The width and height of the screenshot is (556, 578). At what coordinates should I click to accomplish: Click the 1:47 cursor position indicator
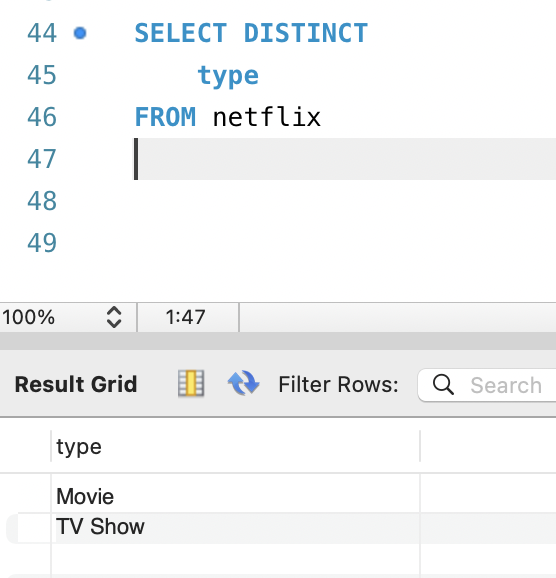coord(185,317)
